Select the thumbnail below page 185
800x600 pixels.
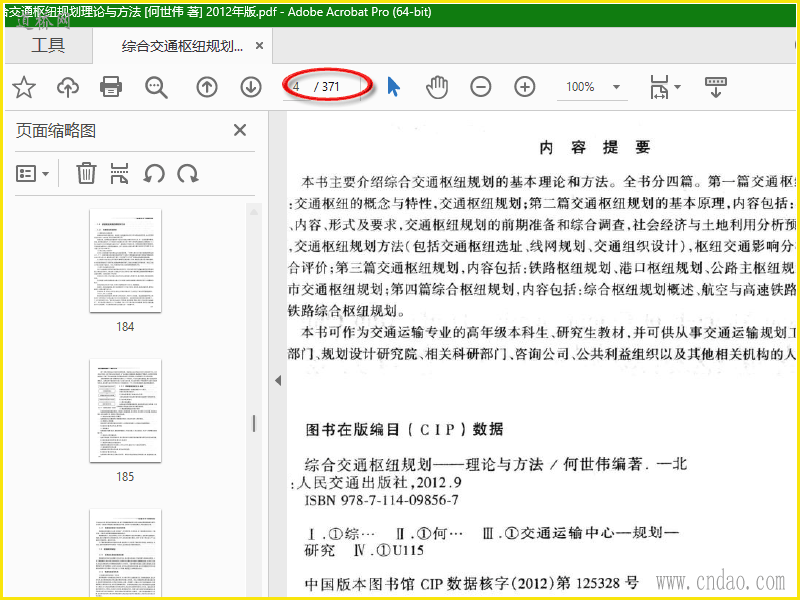[x=126, y=552]
